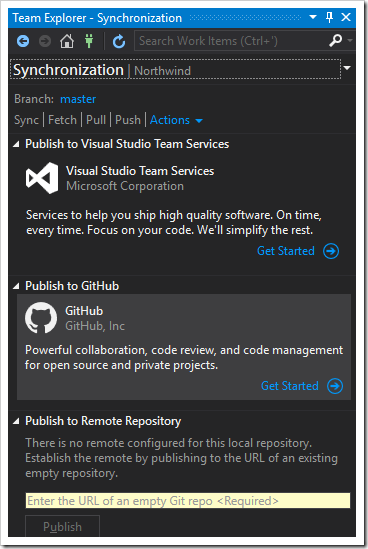Click Get Started for Team Services
Image resolution: width=368 pixels, height=549 pixels.
coord(286,251)
